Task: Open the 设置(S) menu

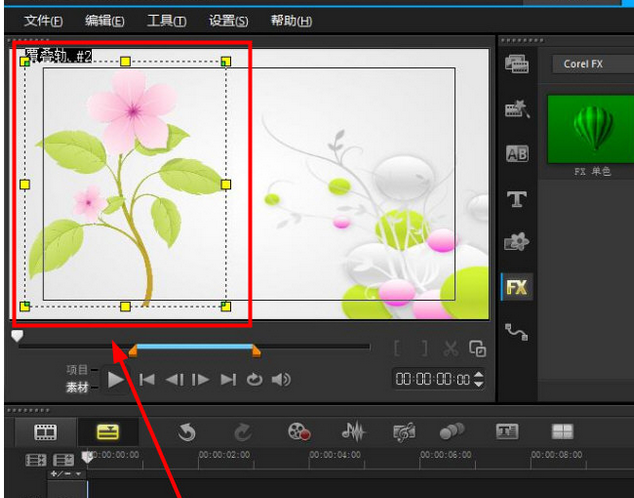Action: (x=228, y=20)
